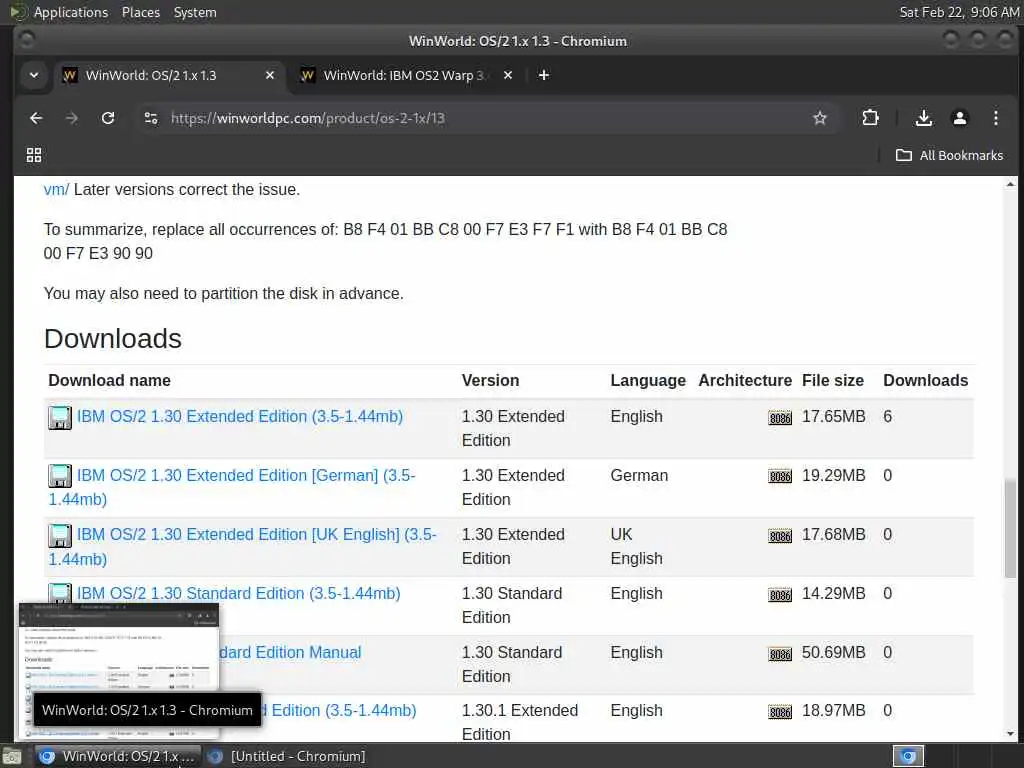
Task: Close the OS/2 1.x 1.3 tab
Action: coord(270,75)
